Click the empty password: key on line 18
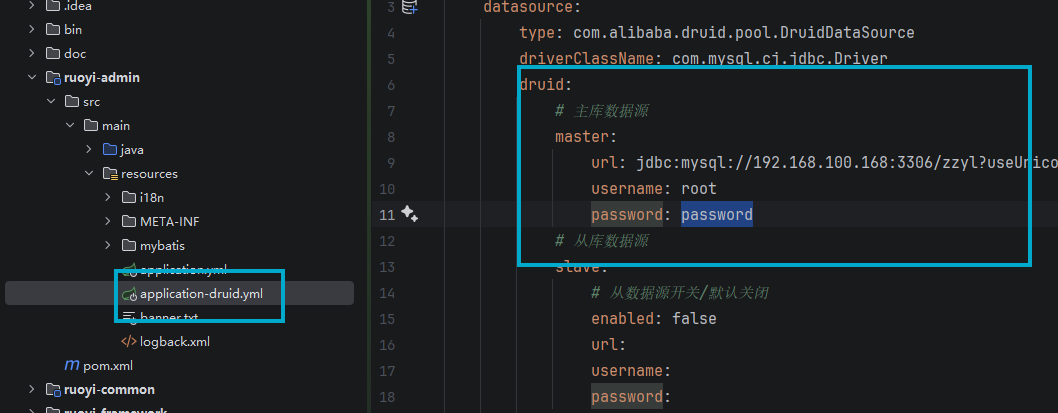This screenshot has height=413, width=1058. click(x=631, y=396)
